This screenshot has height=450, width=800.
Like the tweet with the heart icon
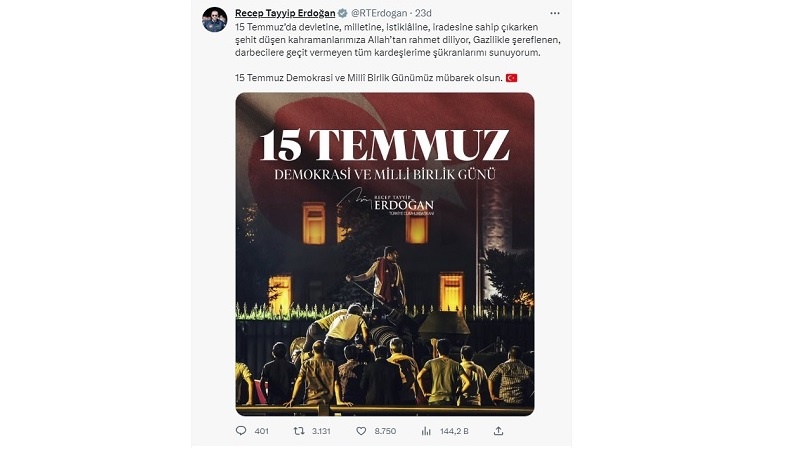pyautogui.click(x=361, y=431)
